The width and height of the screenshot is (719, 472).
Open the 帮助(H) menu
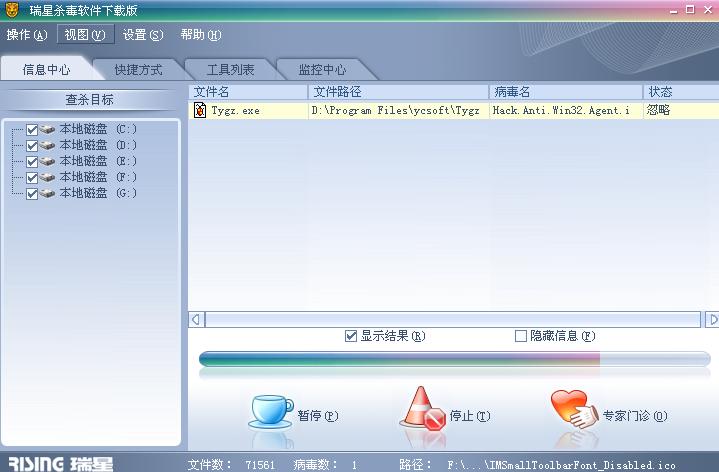201,35
